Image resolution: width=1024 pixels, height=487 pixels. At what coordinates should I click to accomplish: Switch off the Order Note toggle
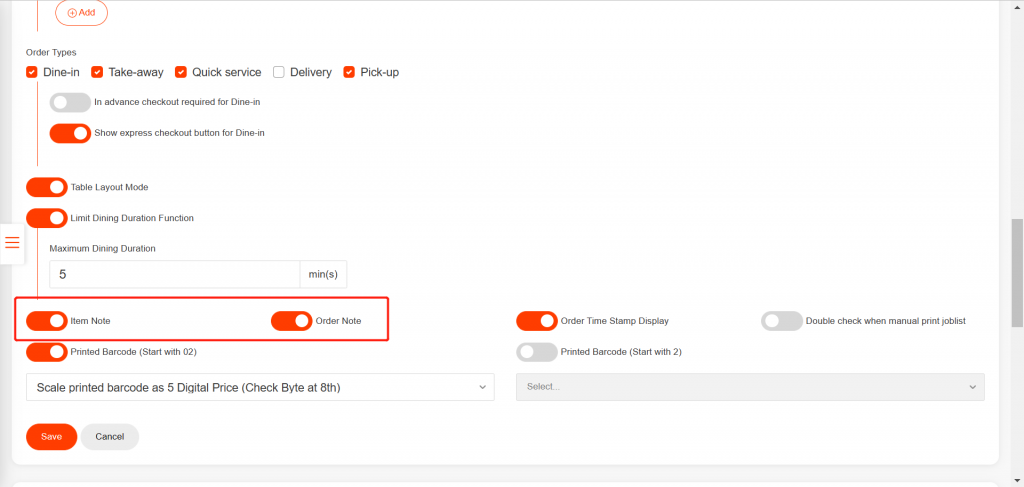point(292,321)
